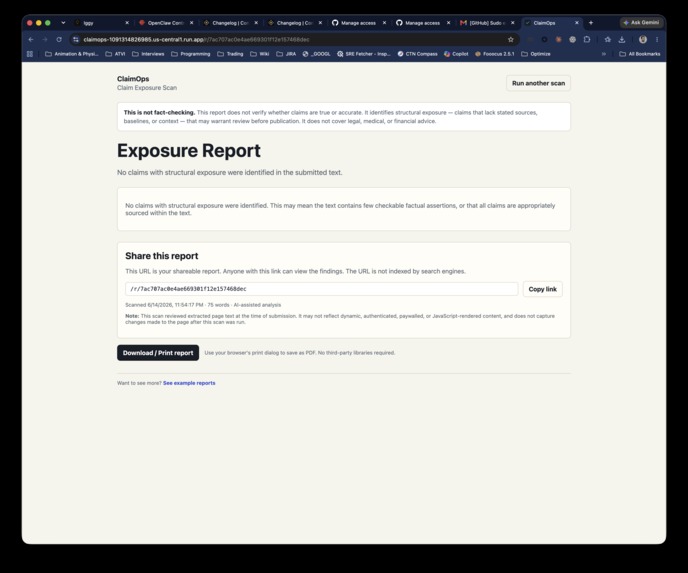Click the scanned date and word count line

coord(203,305)
